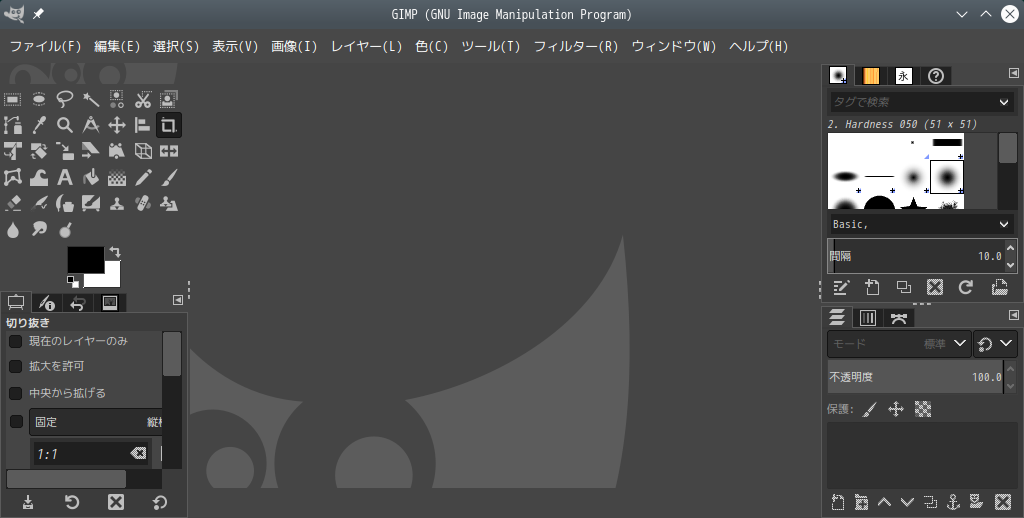Screen dimensions: 1024x518
Task: Open the layer mode group switch dropdown
Action: click(995, 344)
